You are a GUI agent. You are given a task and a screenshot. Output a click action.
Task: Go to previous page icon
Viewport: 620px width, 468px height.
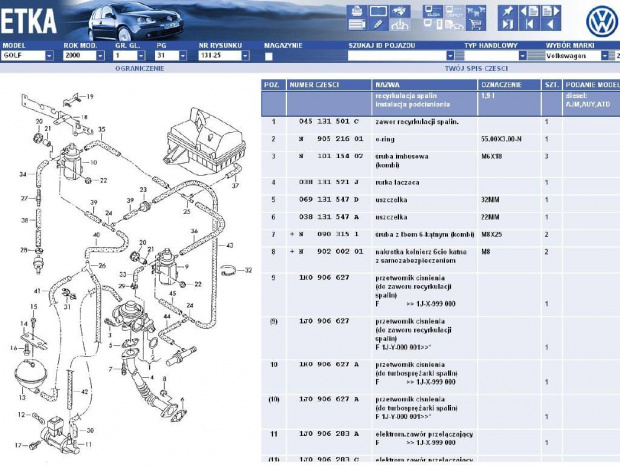529,11
